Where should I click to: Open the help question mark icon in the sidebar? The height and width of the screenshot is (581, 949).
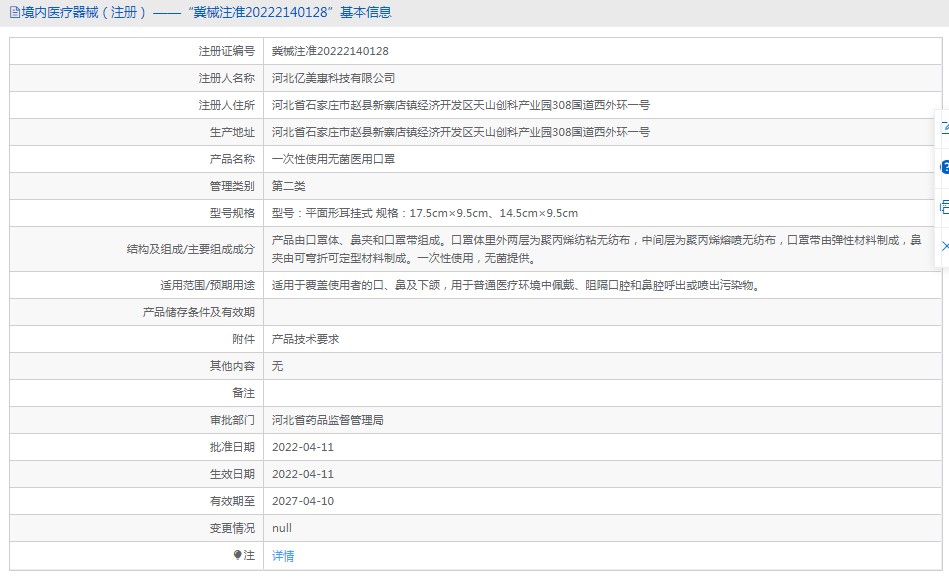(x=943, y=167)
